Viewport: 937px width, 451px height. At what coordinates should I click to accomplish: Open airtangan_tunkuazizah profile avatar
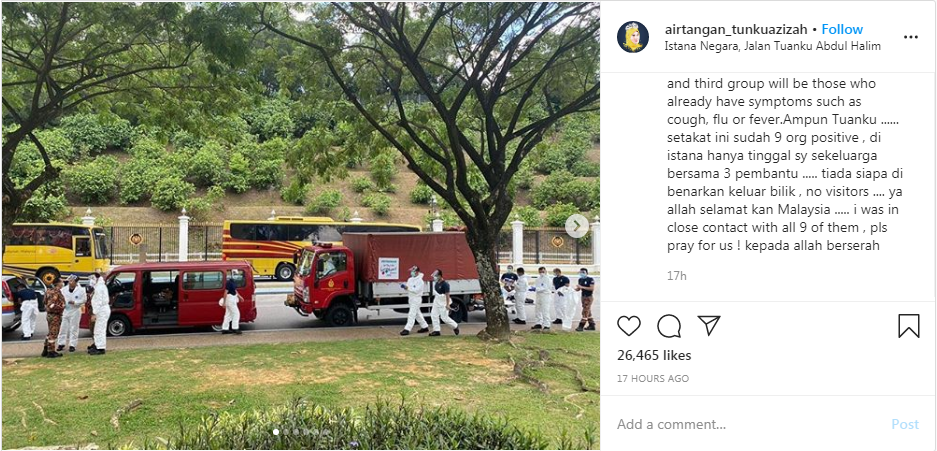pos(633,37)
